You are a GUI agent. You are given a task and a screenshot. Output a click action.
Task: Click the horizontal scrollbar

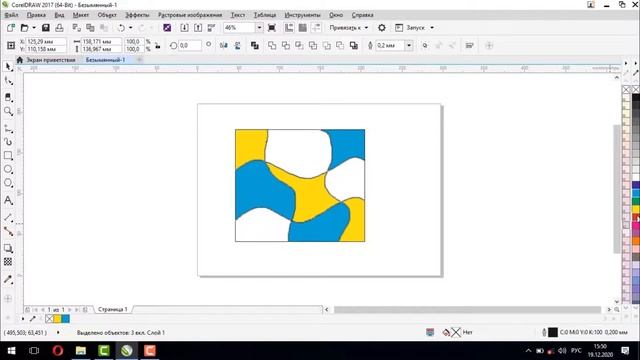467,310
